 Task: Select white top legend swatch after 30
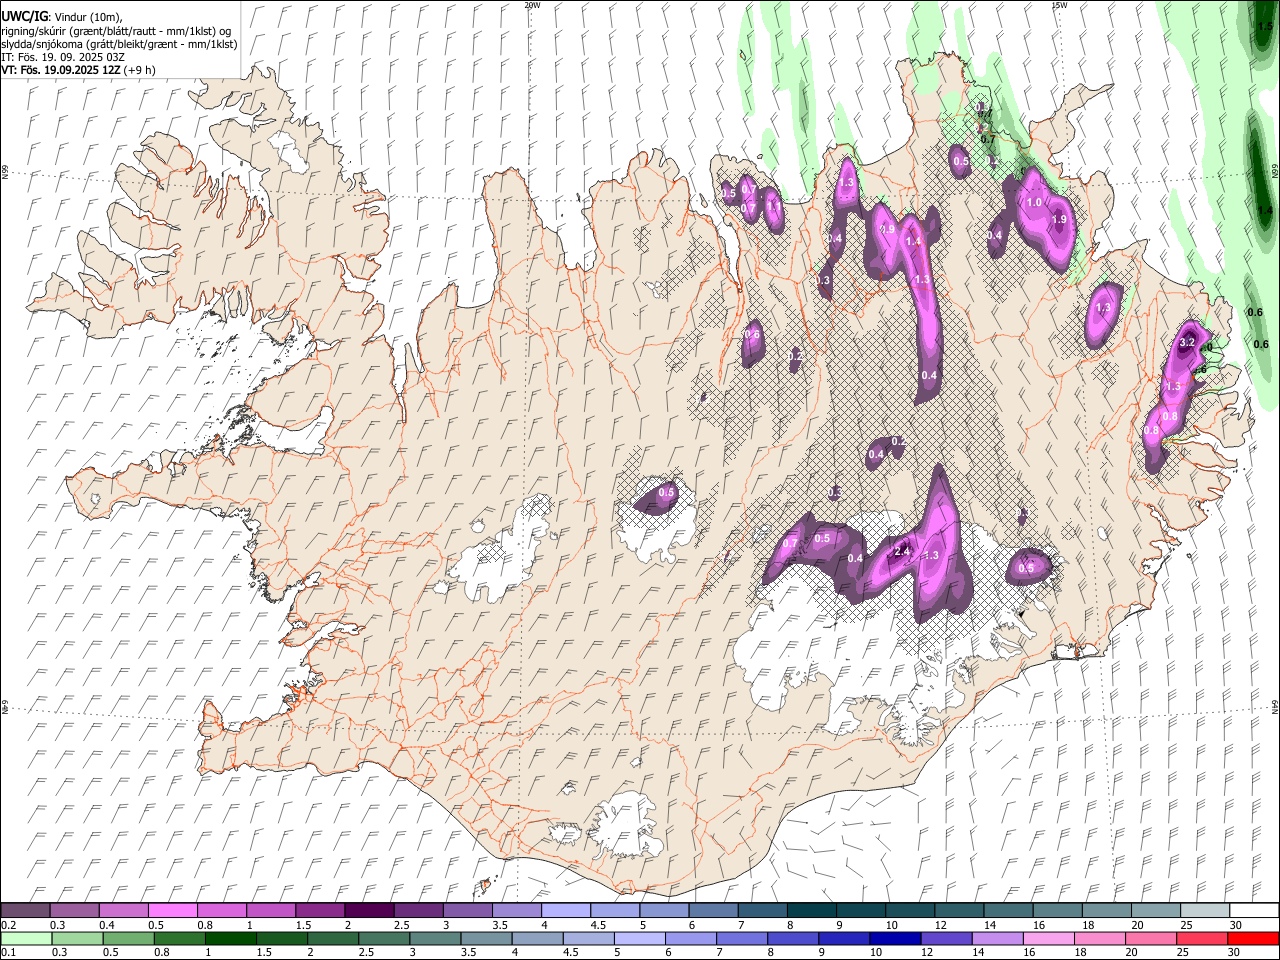click(x=1254, y=910)
